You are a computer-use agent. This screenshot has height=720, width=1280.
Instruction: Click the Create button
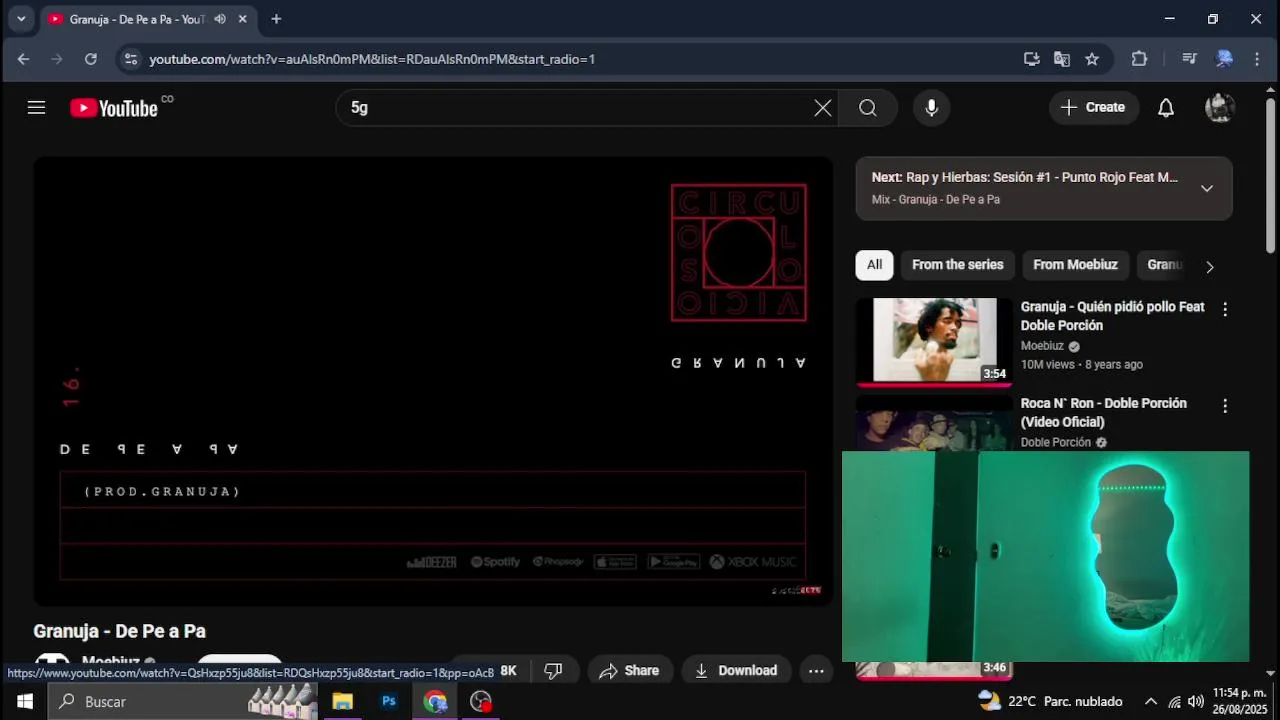1093,108
